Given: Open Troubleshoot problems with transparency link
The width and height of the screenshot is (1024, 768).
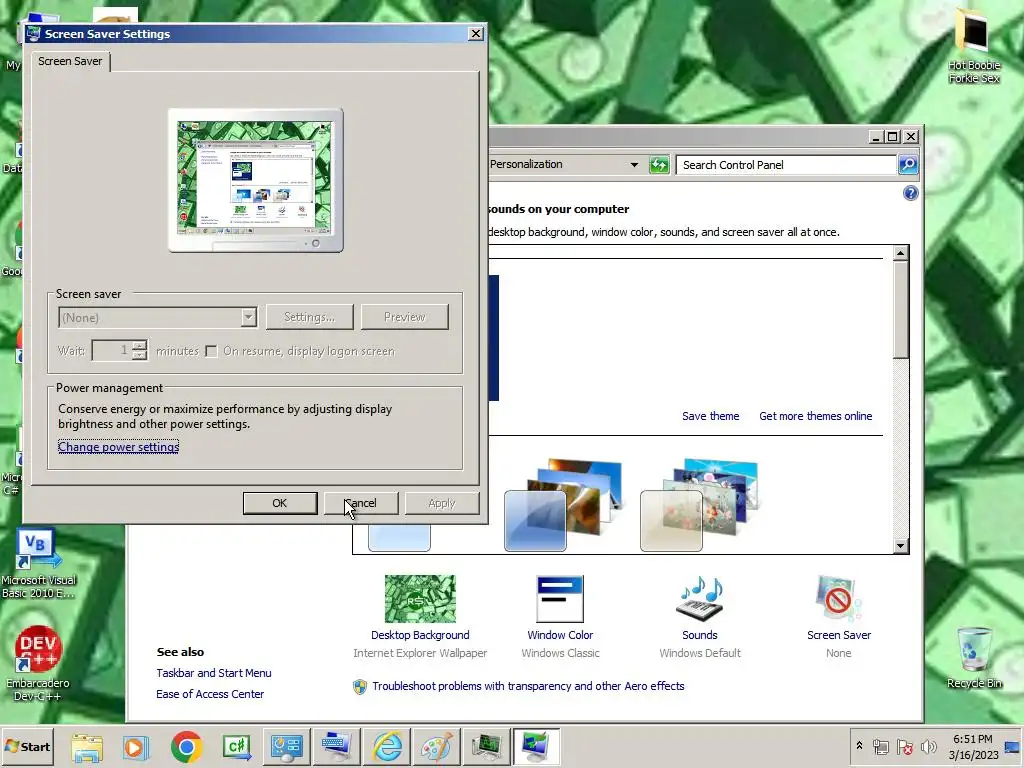Looking at the screenshot, I should [x=528, y=686].
